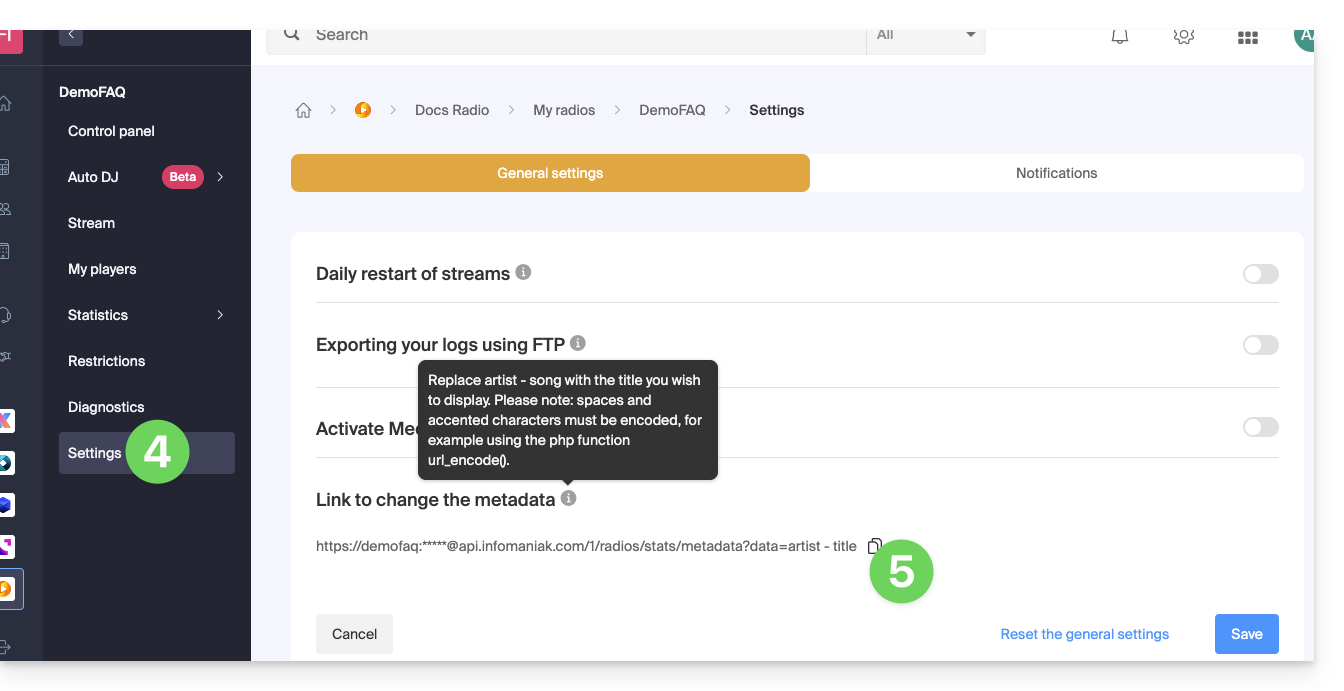Copy the metadata link with copy icon

tap(875, 546)
